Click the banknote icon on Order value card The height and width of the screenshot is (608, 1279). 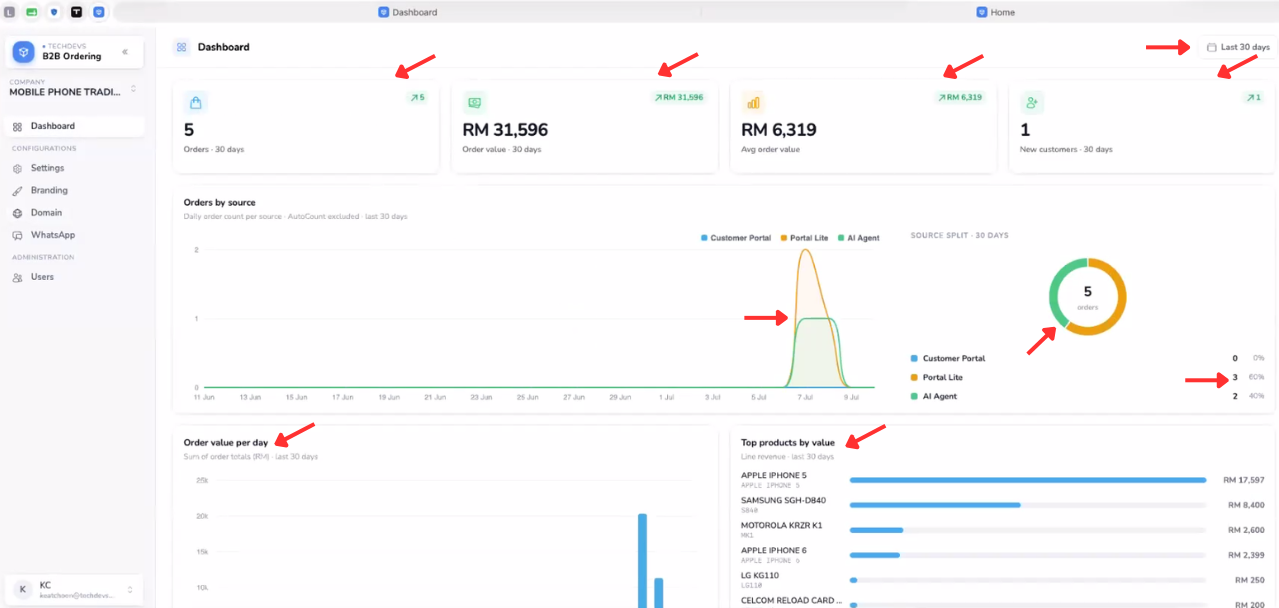(475, 102)
